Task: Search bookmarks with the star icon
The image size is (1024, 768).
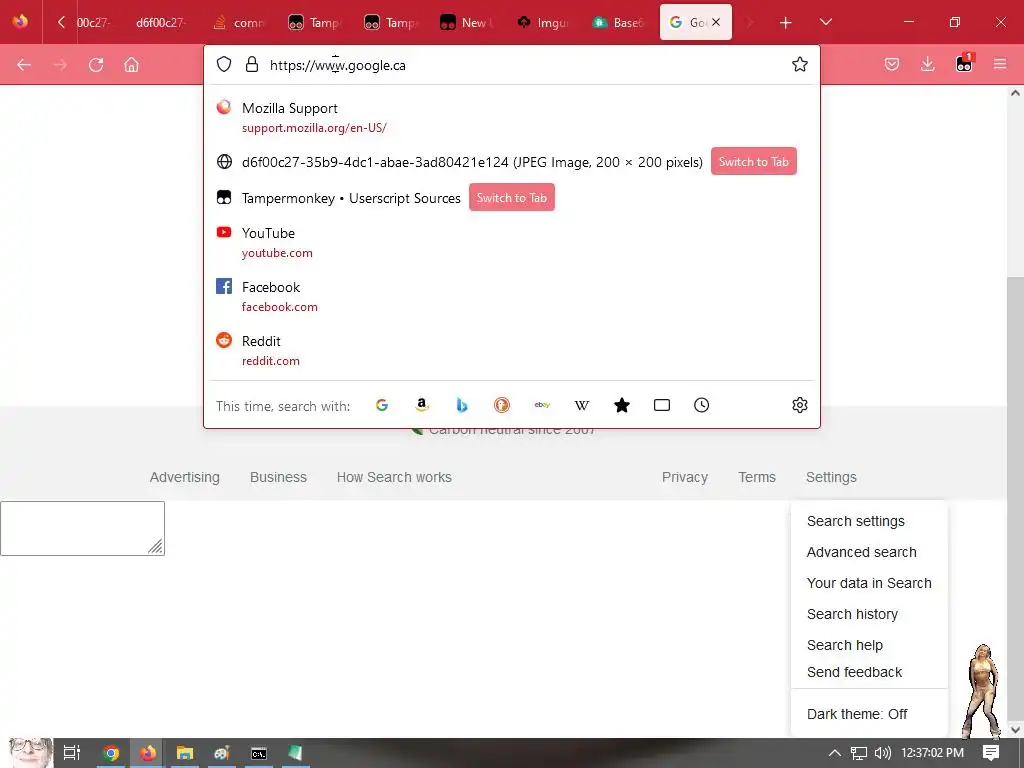Action: tap(622, 405)
